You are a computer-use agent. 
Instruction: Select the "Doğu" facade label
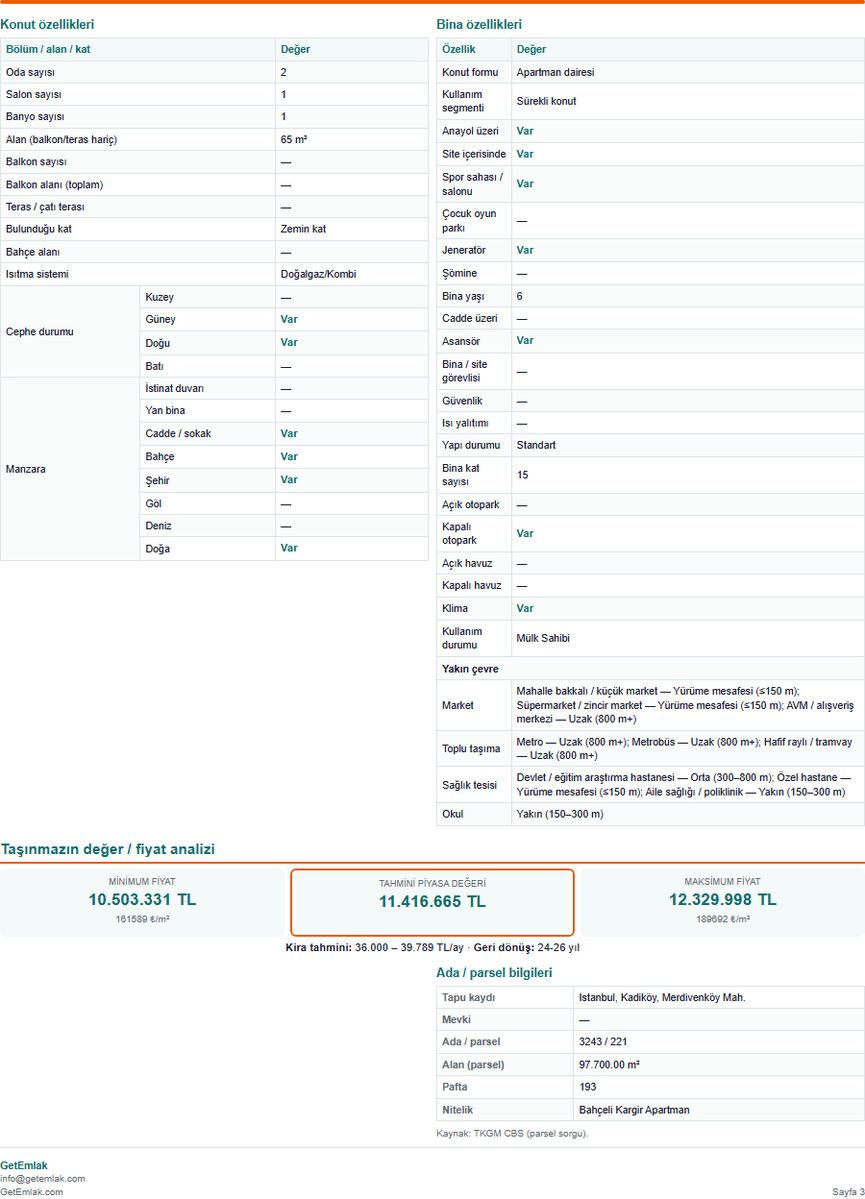click(158, 343)
